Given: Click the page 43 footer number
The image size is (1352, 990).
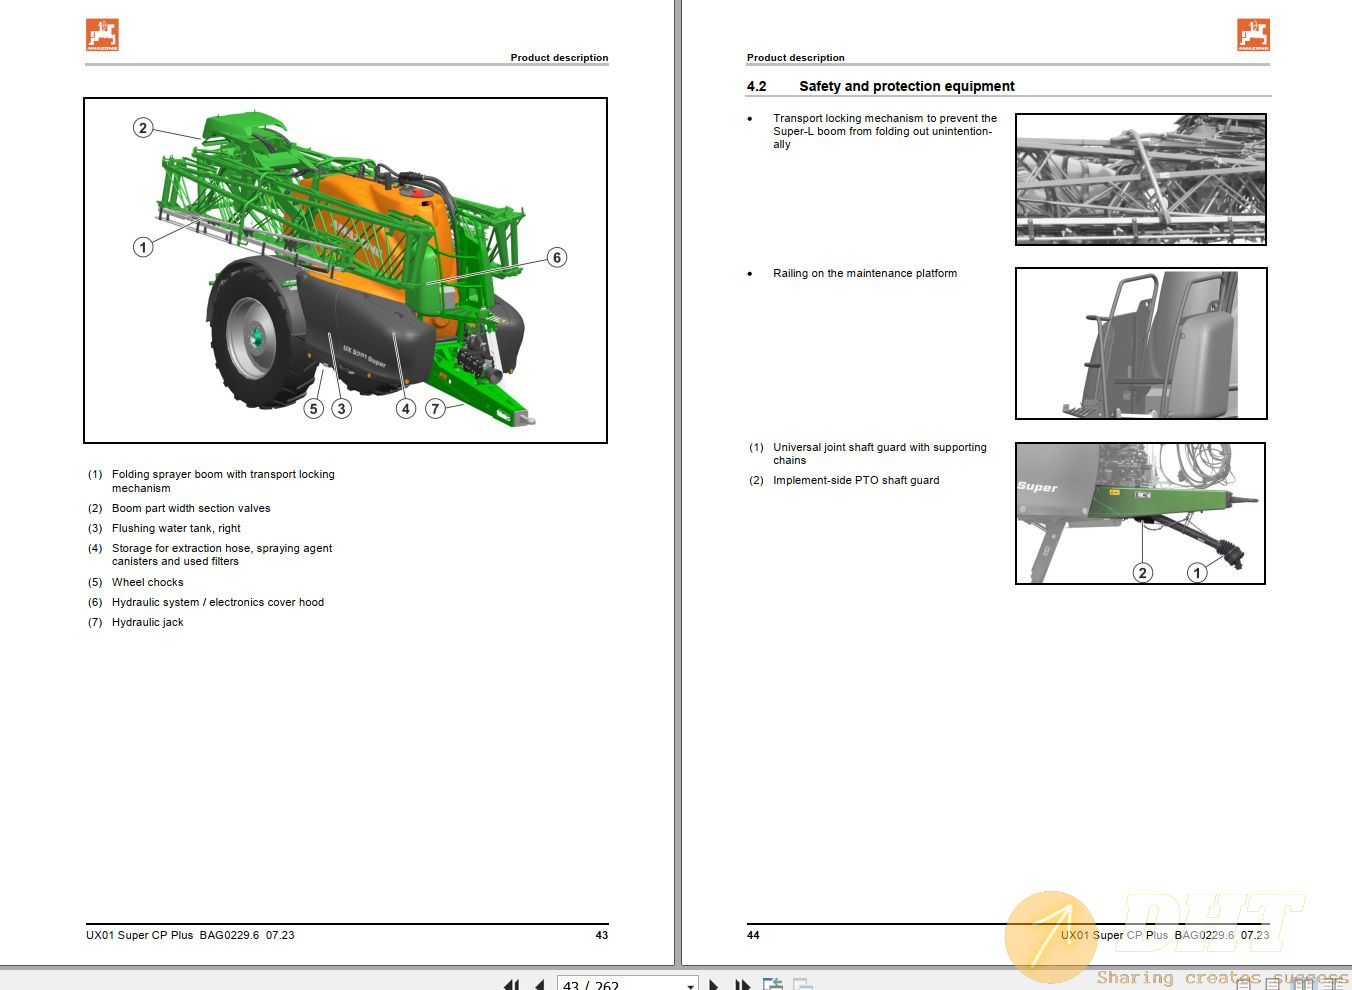Looking at the screenshot, I should [602, 935].
